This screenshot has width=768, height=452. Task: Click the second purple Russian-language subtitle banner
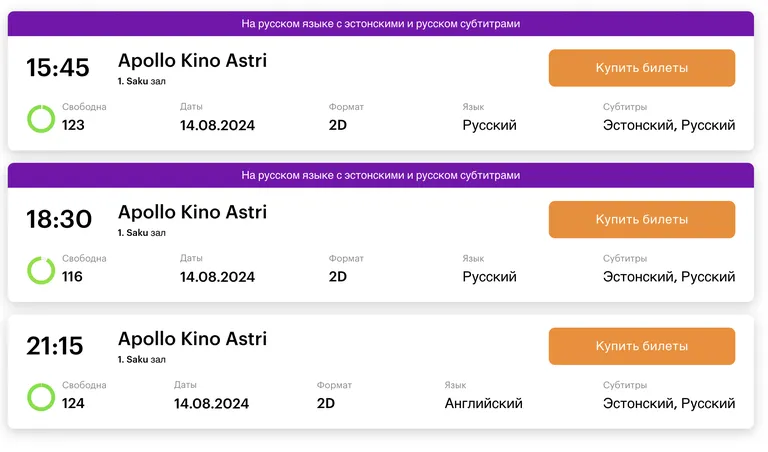[x=381, y=175]
